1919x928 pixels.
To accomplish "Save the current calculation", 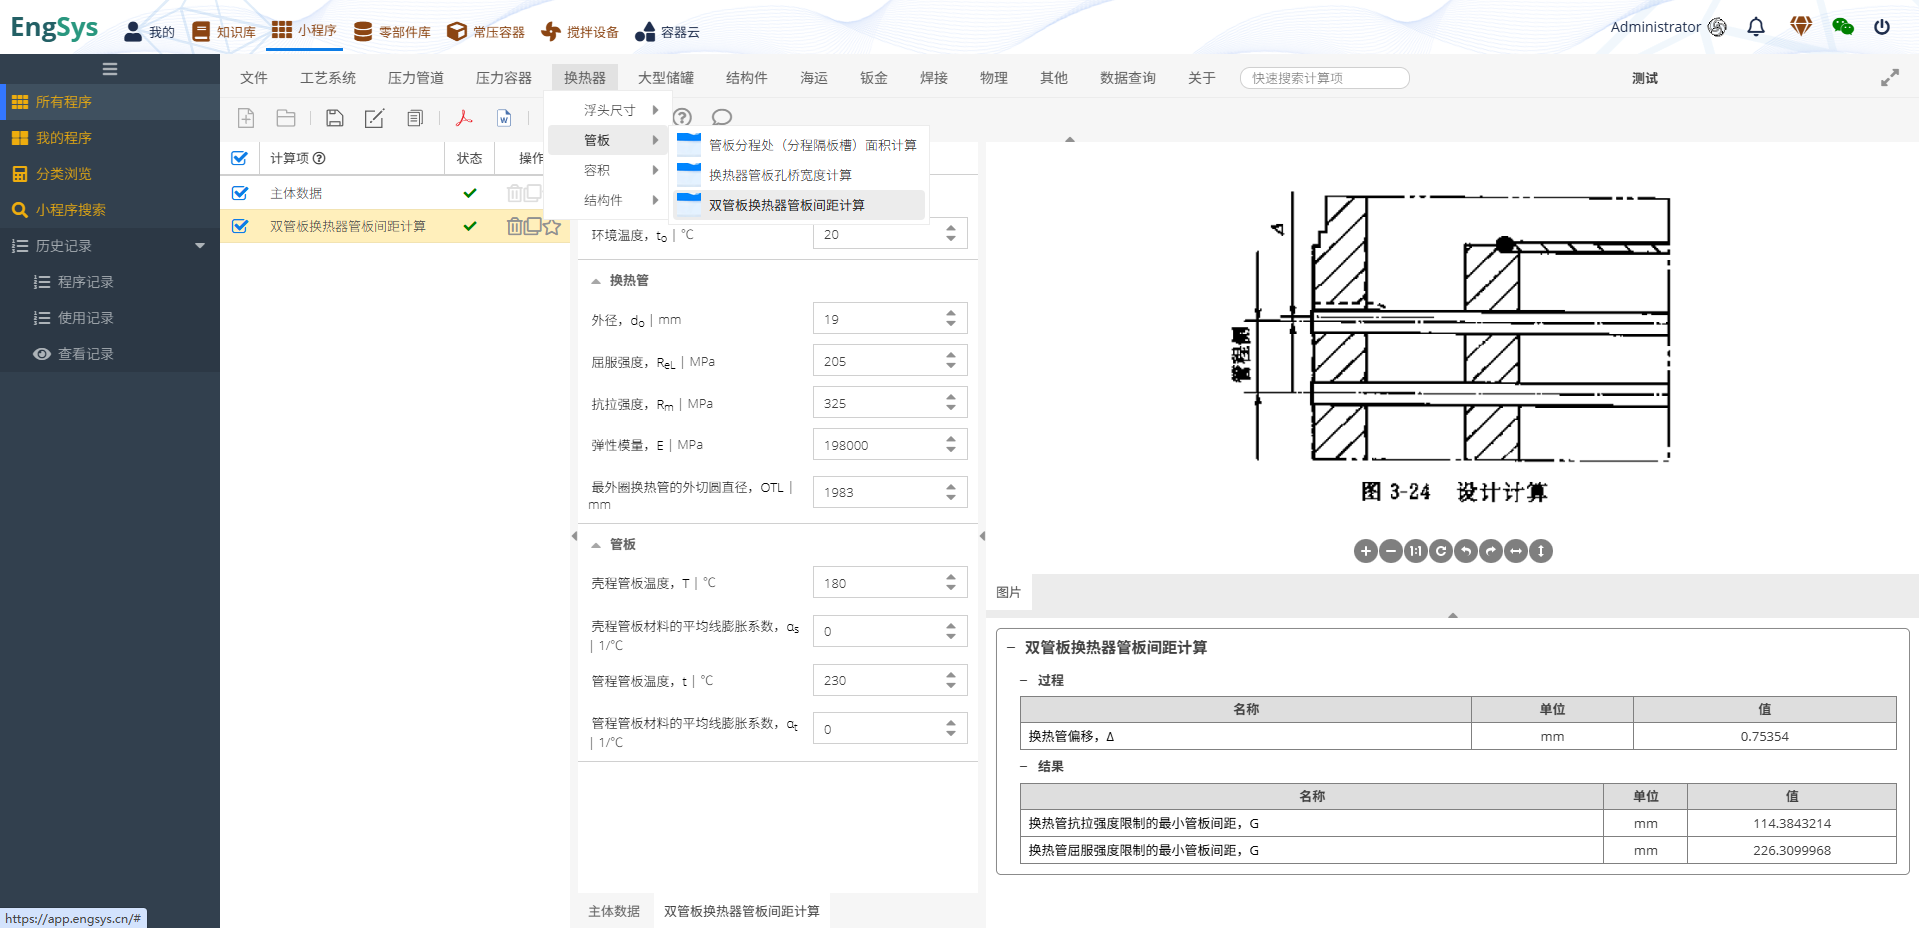I will 335,118.
